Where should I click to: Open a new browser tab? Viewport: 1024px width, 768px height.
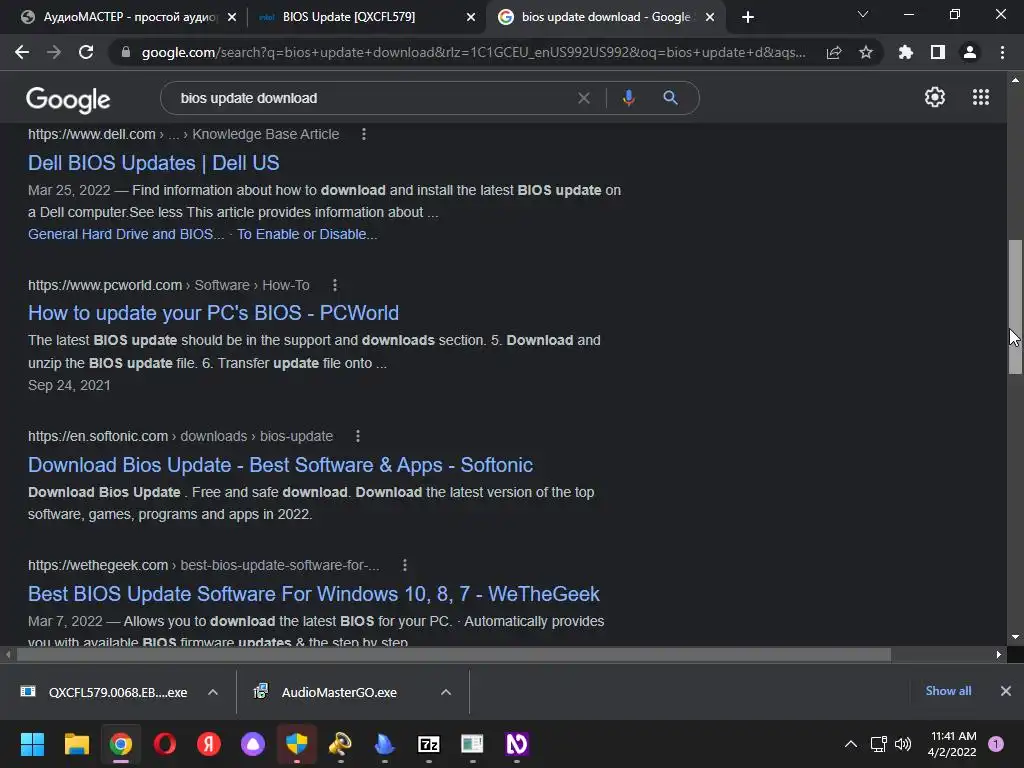point(748,17)
